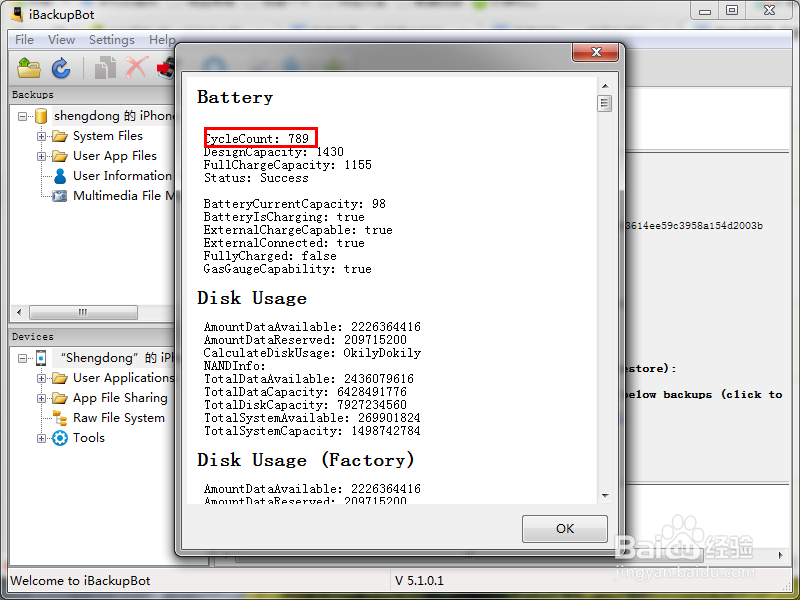800x600 pixels.
Task: Click the dialog vertical scrollbar thumb
Action: point(605,104)
